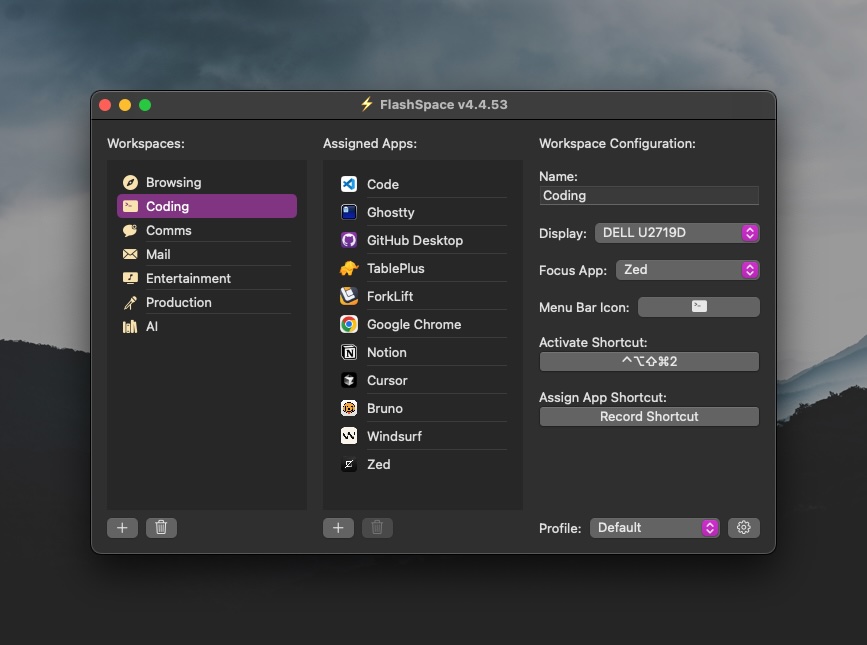The height and width of the screenshot is (645, 867).
Task: Open settings with the gear button
Action: (744, 528)
